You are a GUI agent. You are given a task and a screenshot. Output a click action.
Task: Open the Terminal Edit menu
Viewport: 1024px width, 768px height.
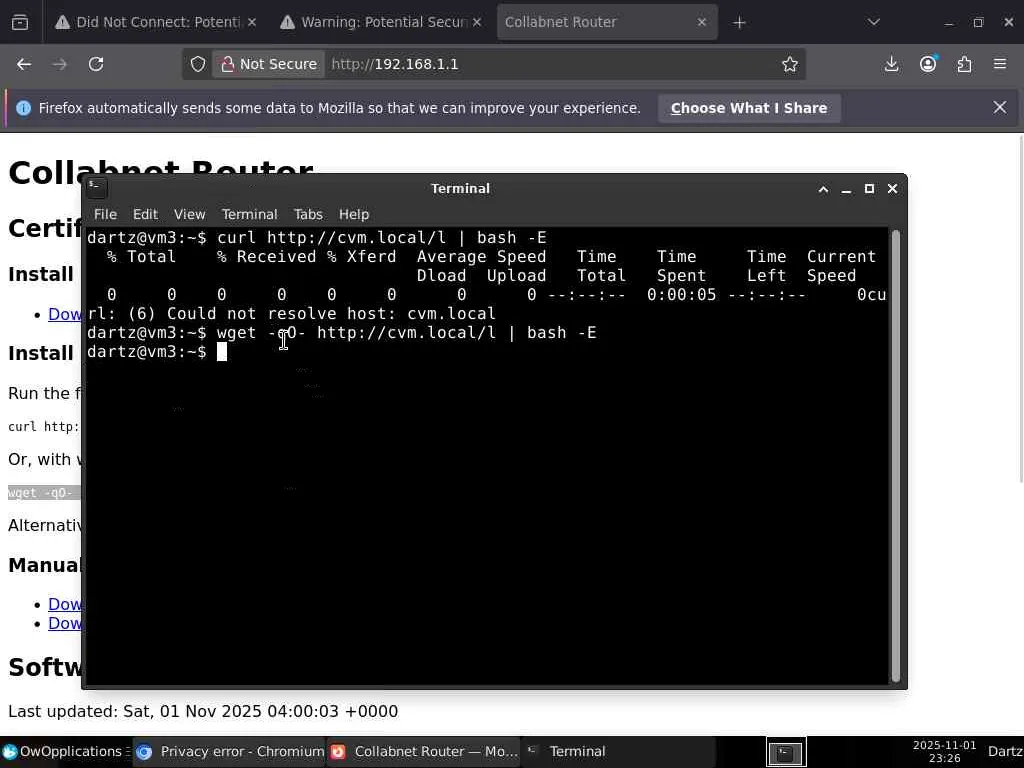[145, 214]
